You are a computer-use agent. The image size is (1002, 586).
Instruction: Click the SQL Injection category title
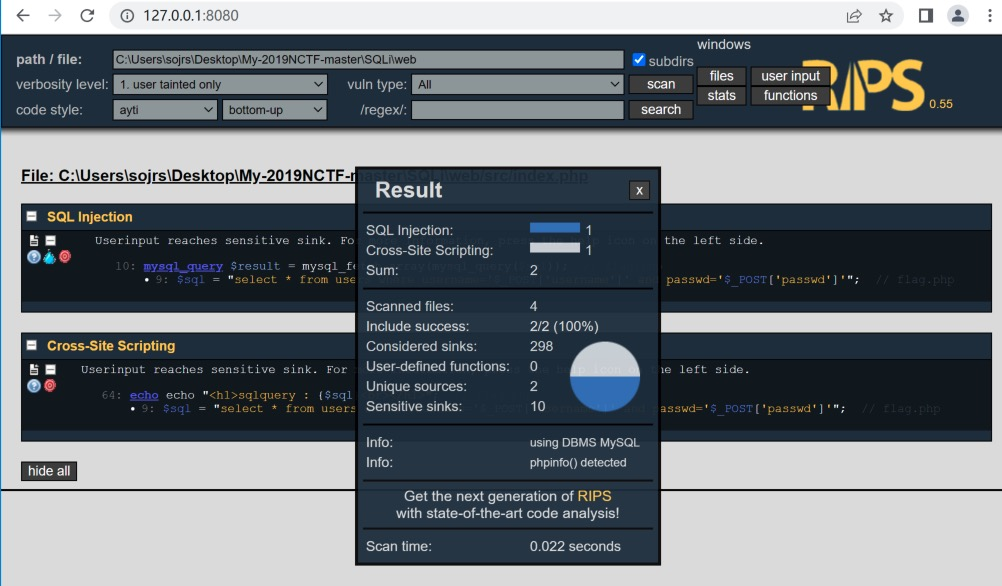pos(89,217)
